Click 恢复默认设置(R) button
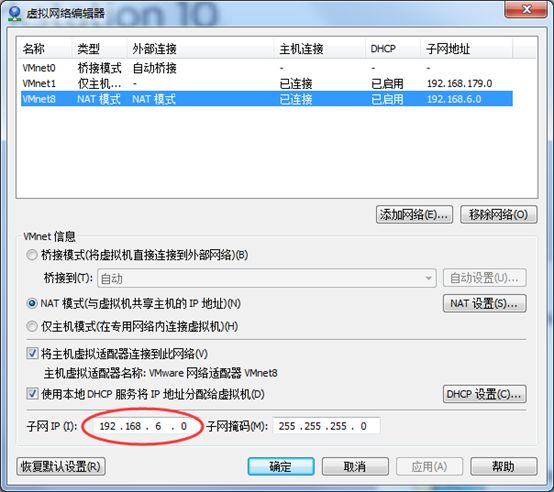Image resolution: width=554 pixels, height=492 pixels. coord(61,467)
